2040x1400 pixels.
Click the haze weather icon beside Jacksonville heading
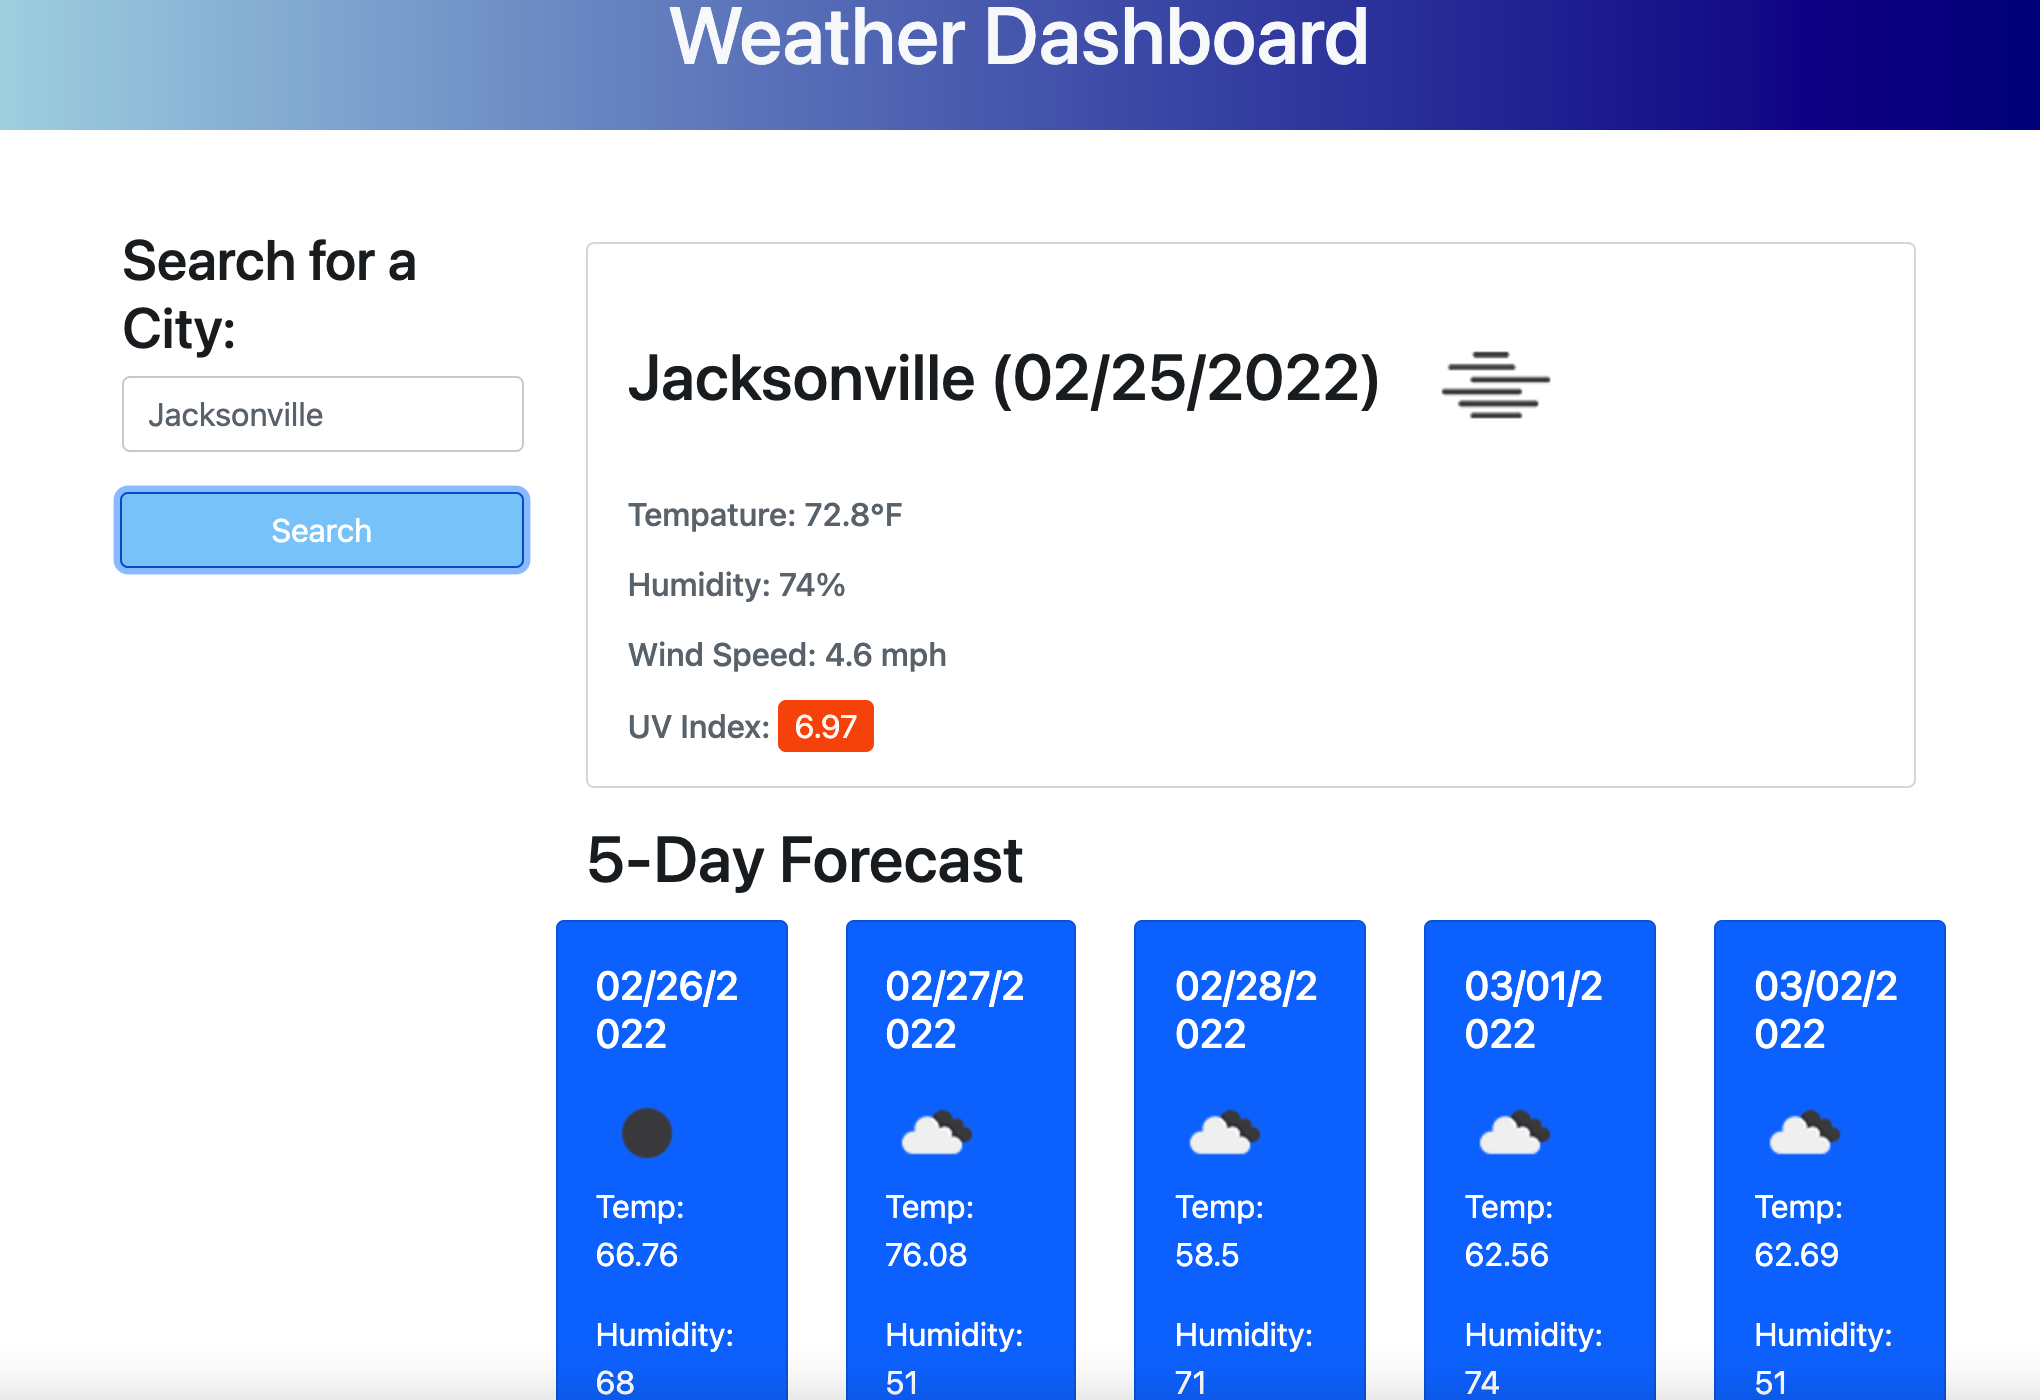coord(1497,383)
